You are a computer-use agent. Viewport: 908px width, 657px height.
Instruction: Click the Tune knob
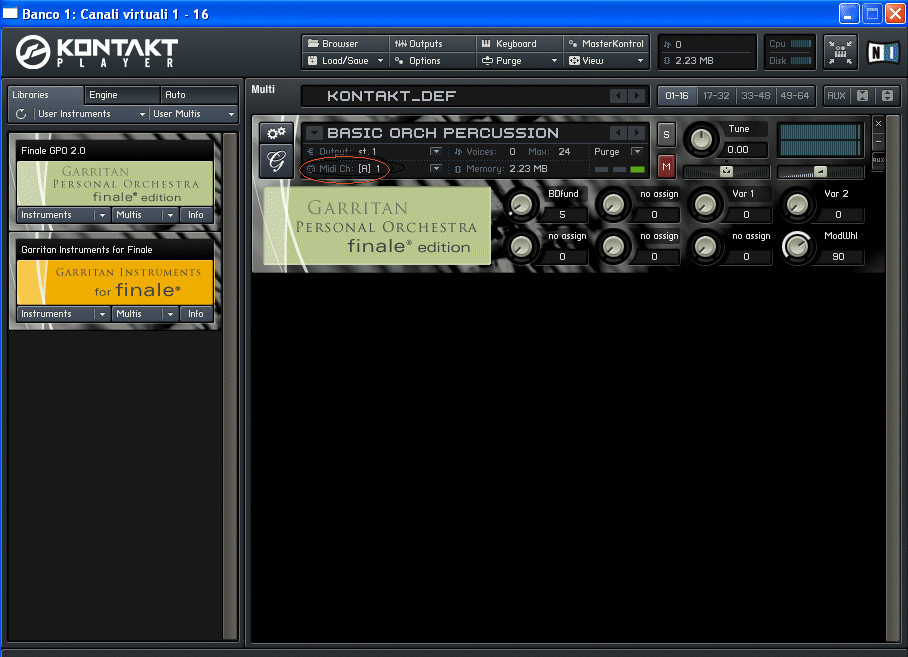[x=701, y=140]
